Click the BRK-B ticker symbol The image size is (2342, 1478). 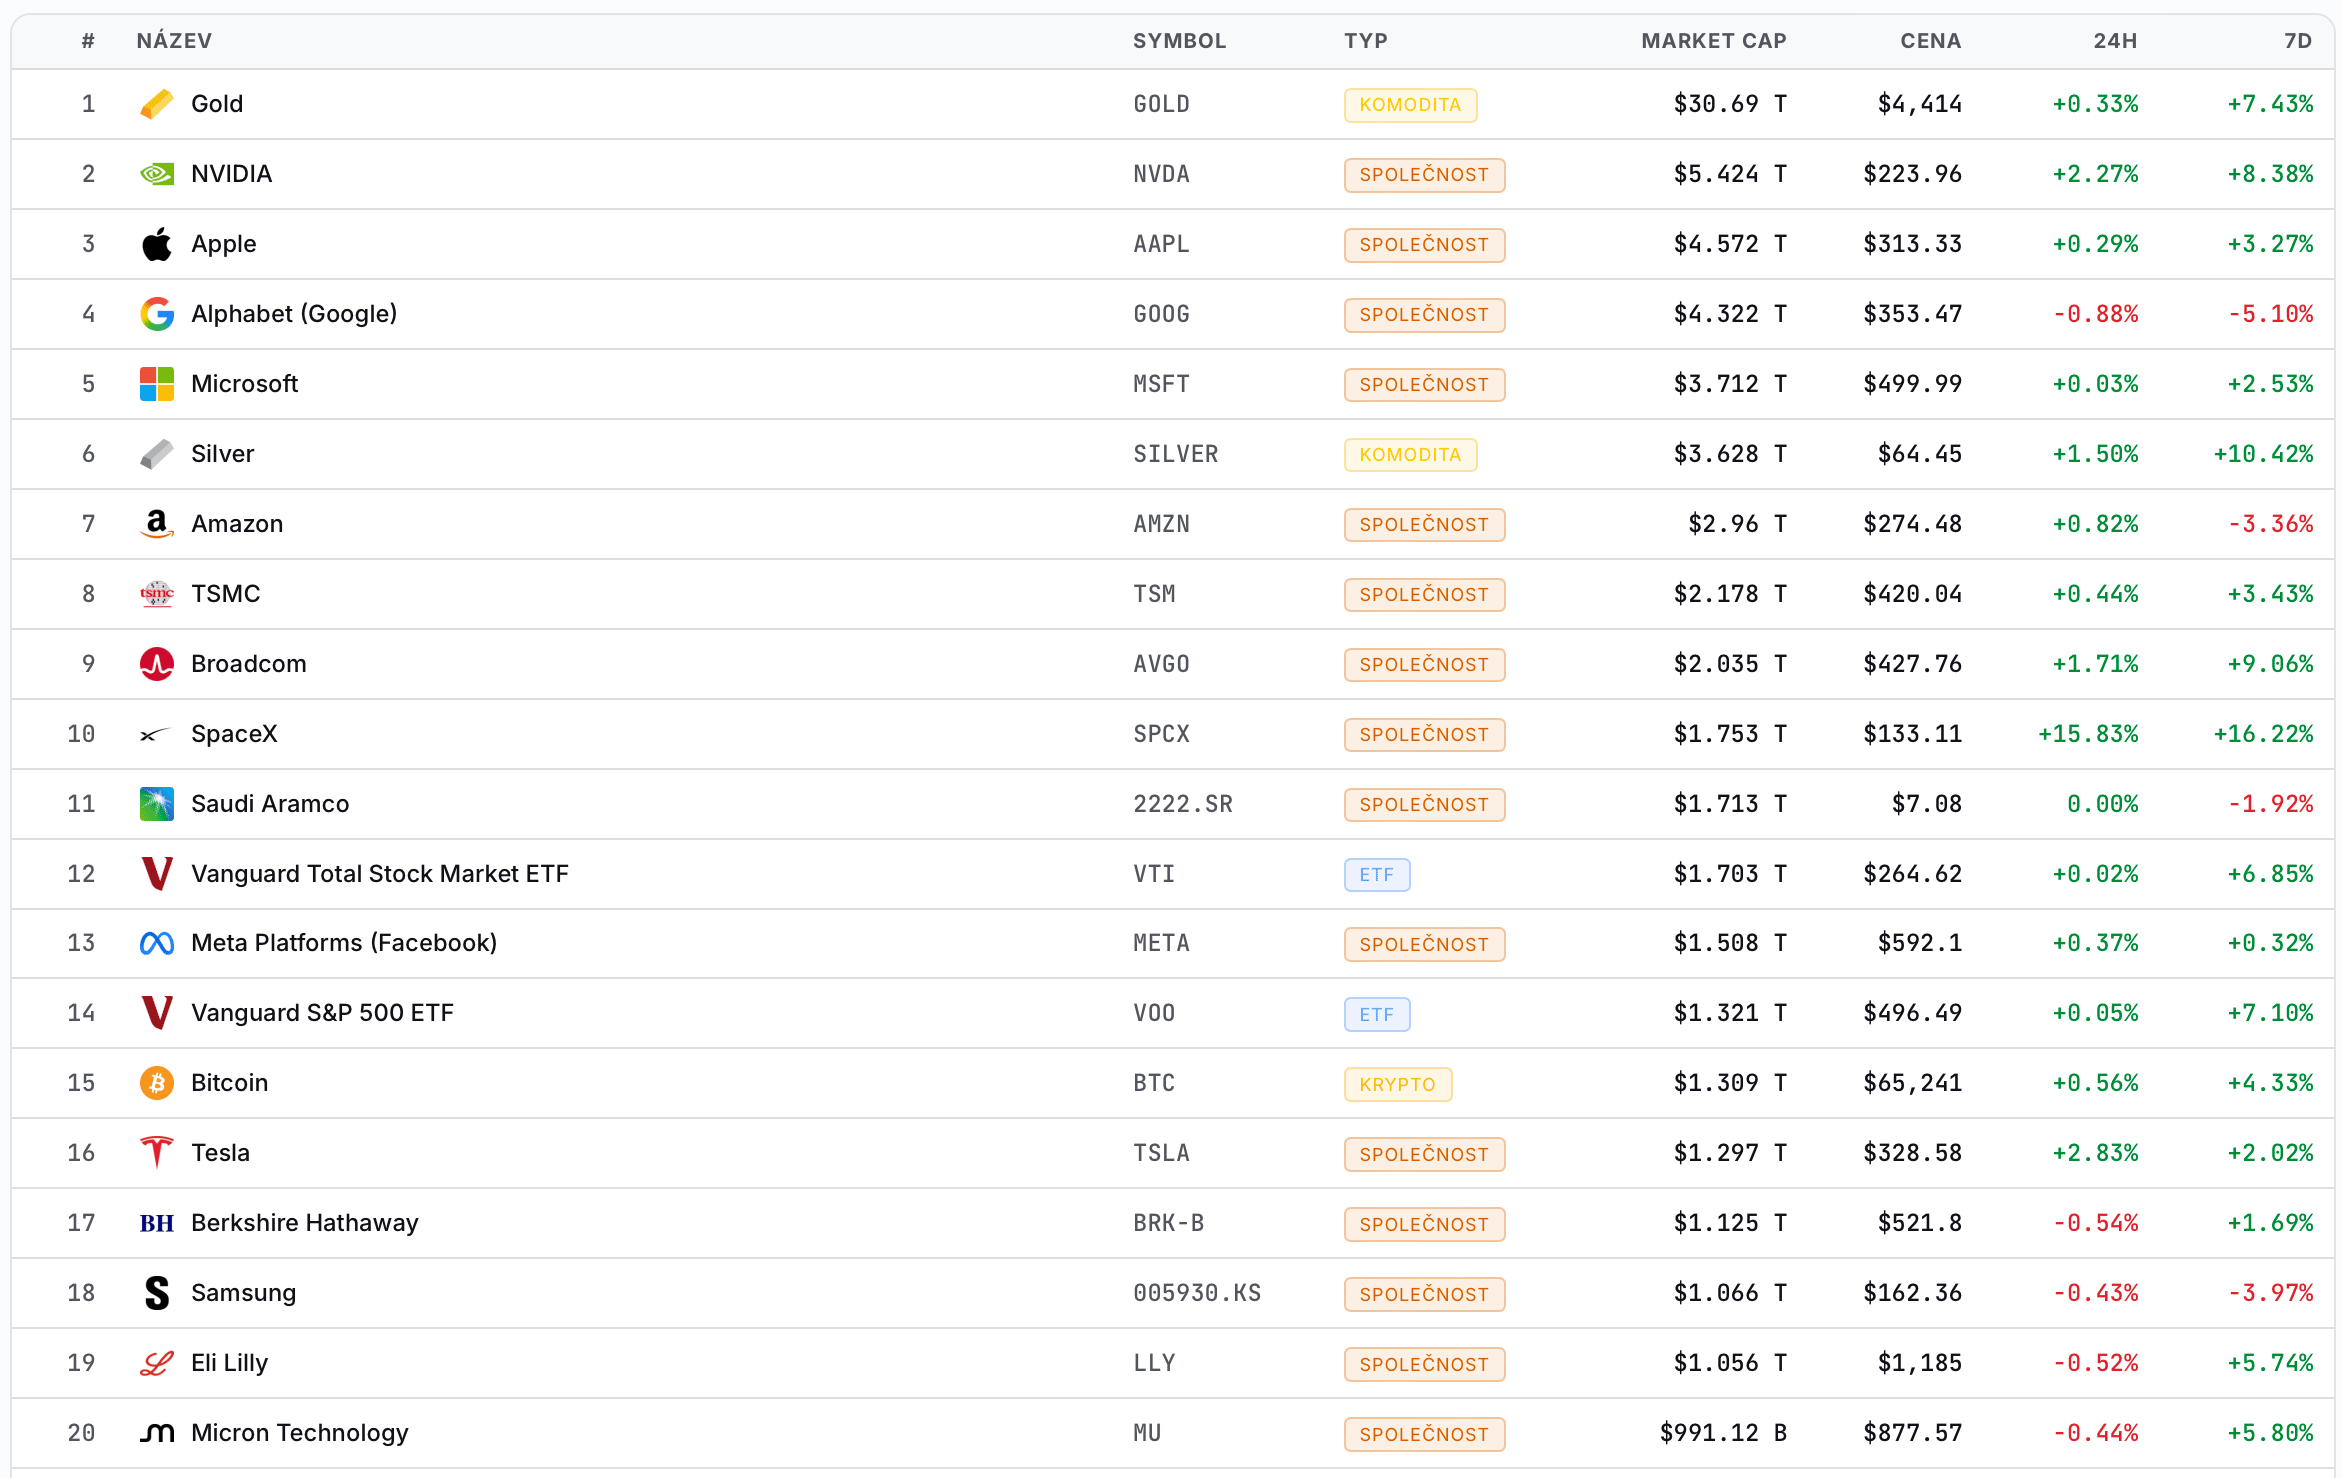pos(1168,1223)
